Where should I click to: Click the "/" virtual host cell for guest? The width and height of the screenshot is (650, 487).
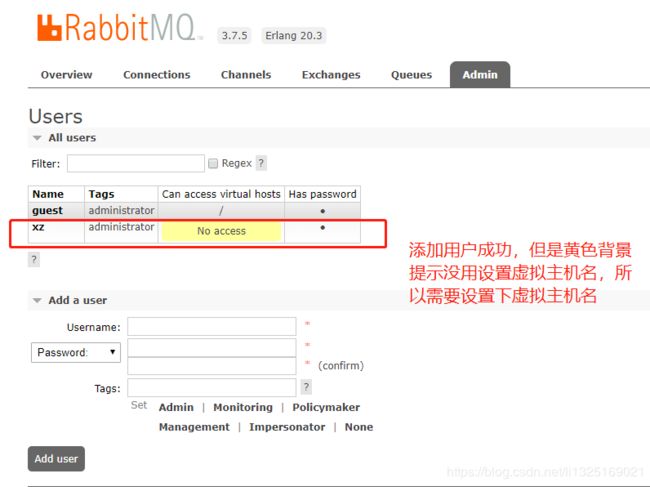pyautogui.click(x=221, y=211)
